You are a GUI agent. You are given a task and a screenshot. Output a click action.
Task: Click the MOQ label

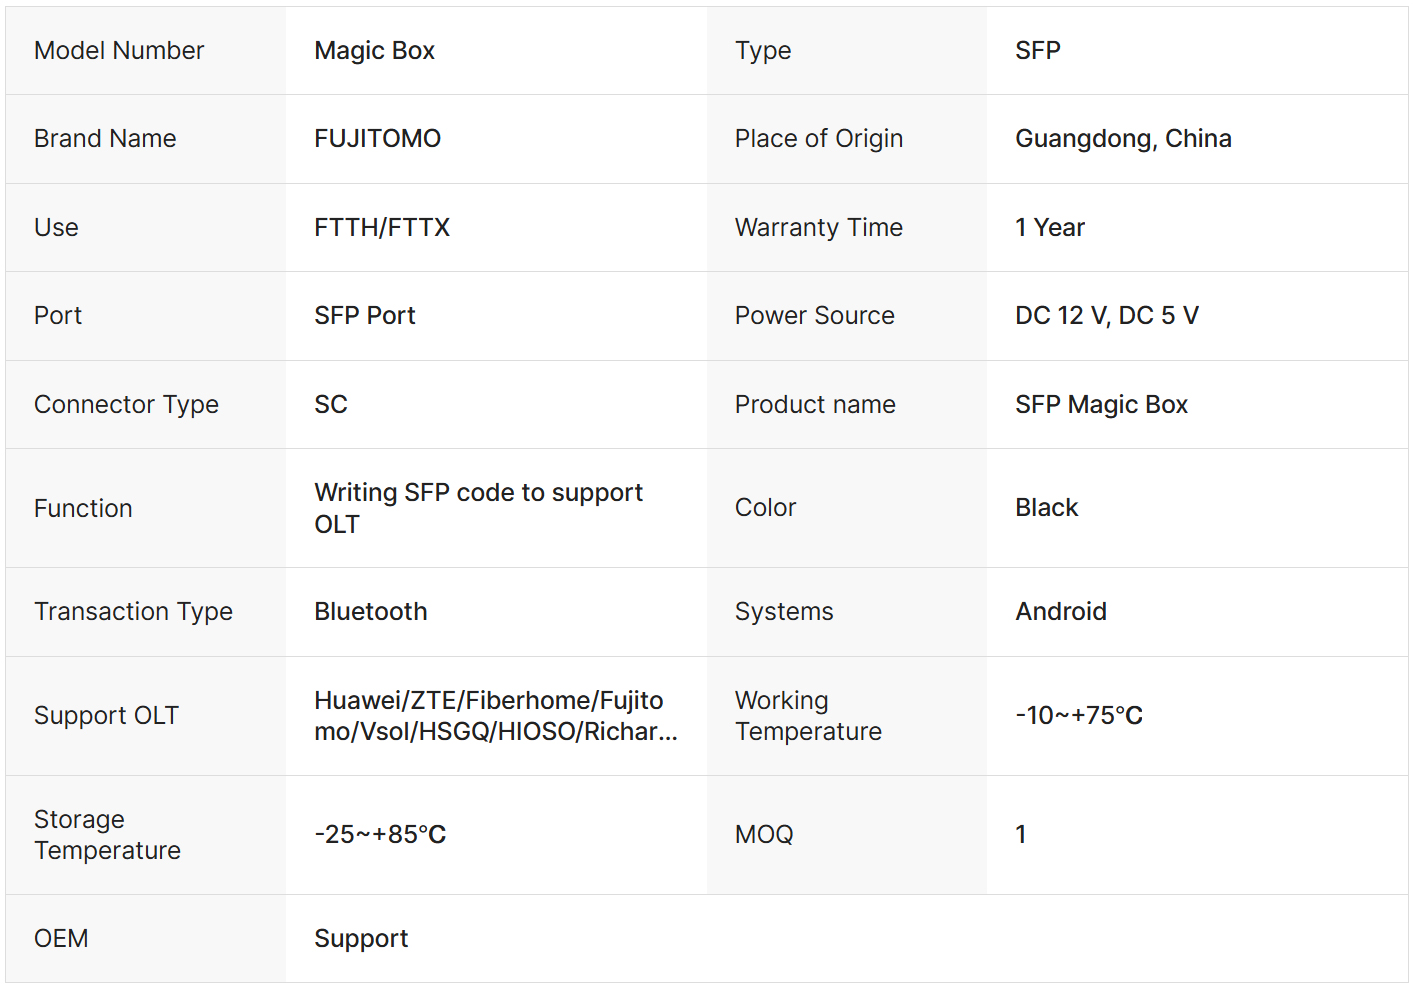click(763, 835)
